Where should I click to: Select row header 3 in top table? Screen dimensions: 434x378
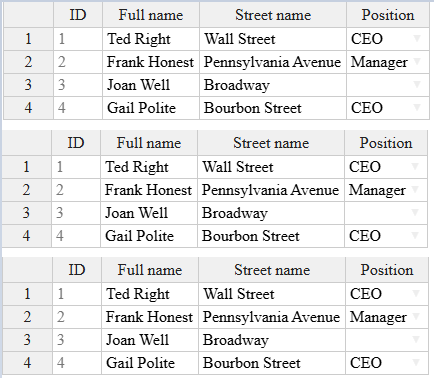28,85
